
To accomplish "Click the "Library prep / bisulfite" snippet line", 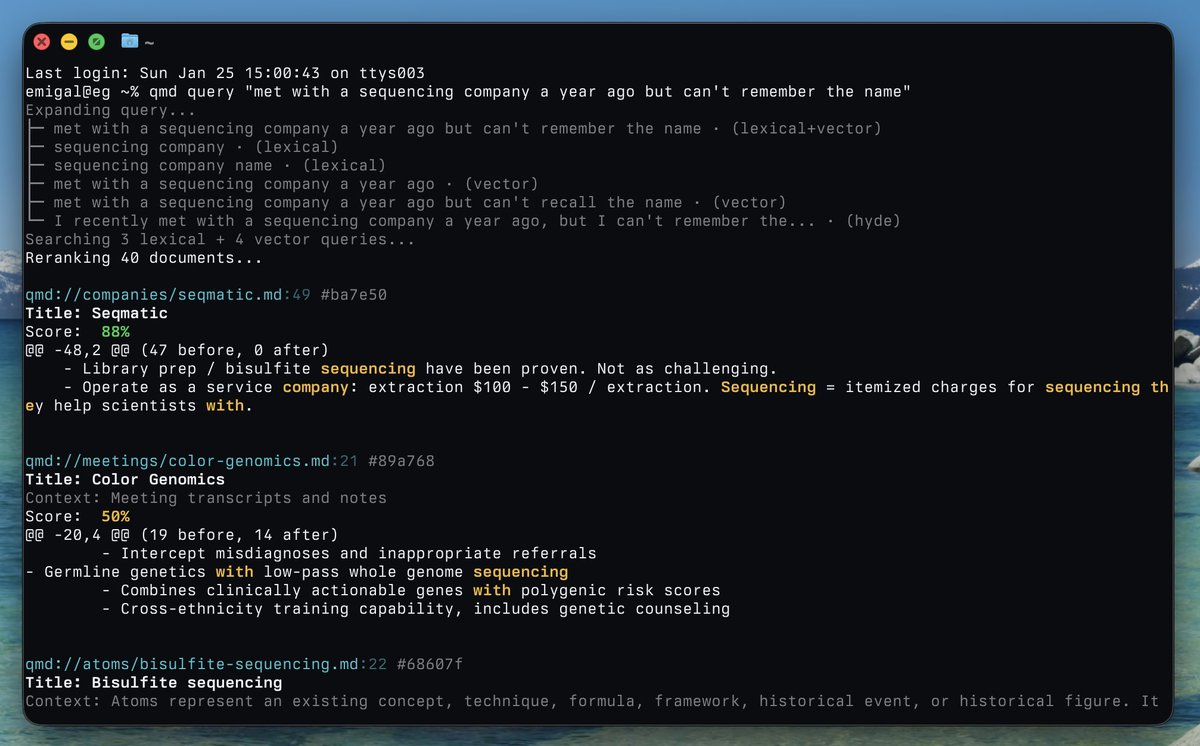I will [x=420, y=369].
